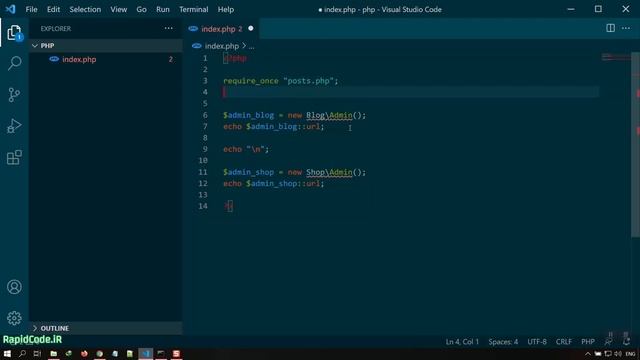The width and height of the screenshot is (640, 360).
Task: Click the EXPLORER panel title
Action: pyautogui.click(x=56, y=29)
